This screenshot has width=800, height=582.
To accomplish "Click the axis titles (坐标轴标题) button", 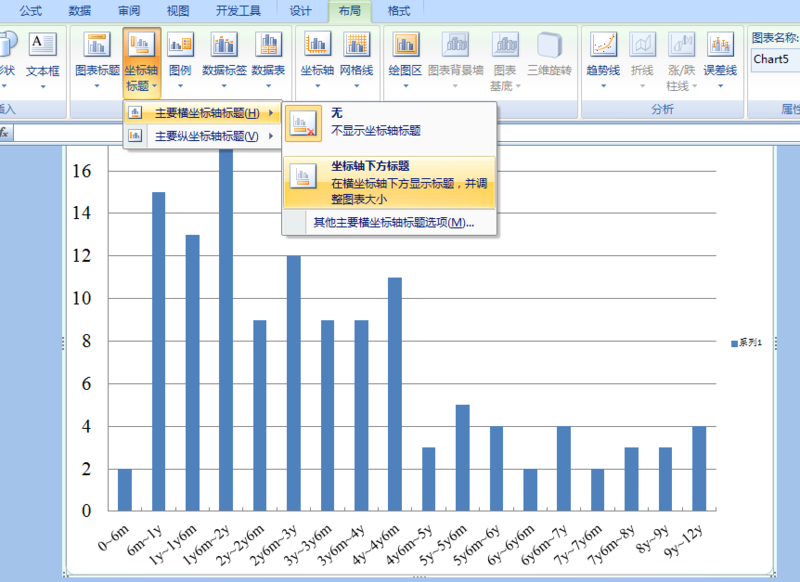I will (141, 63).
